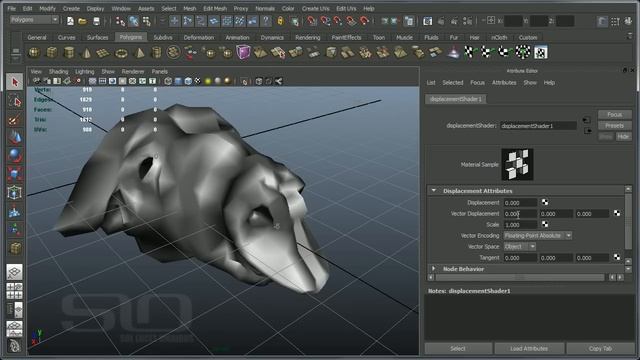Toggle viewport grid display icon

point(93,81)
